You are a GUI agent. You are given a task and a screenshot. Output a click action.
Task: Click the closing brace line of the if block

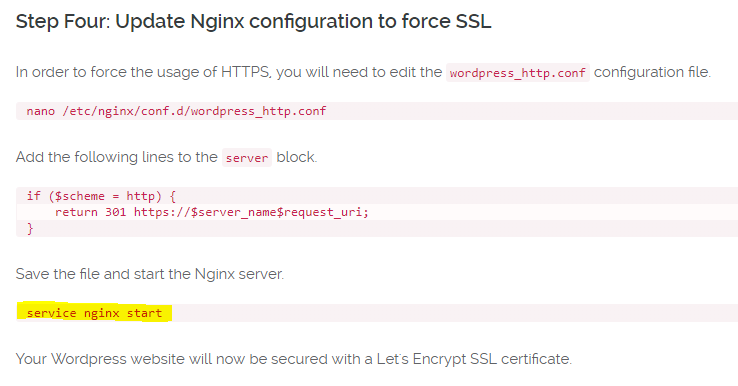pyautogui.click(x=30, y=229)
